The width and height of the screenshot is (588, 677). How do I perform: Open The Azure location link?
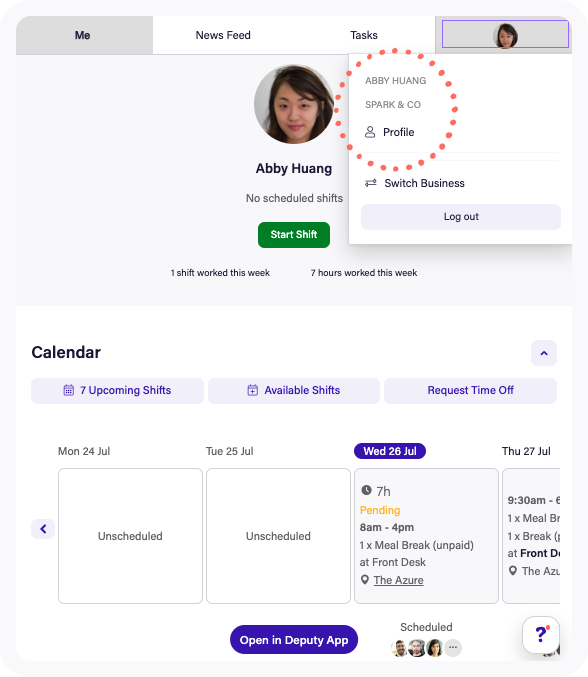point(398,580)
